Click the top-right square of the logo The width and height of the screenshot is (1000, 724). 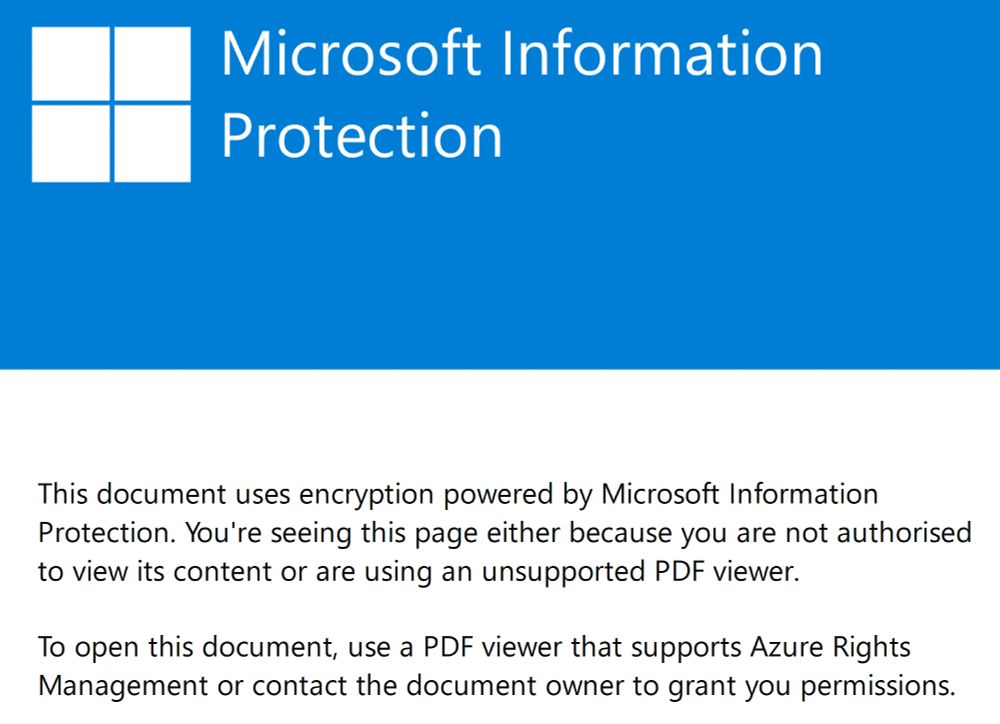tap(152, 63)
